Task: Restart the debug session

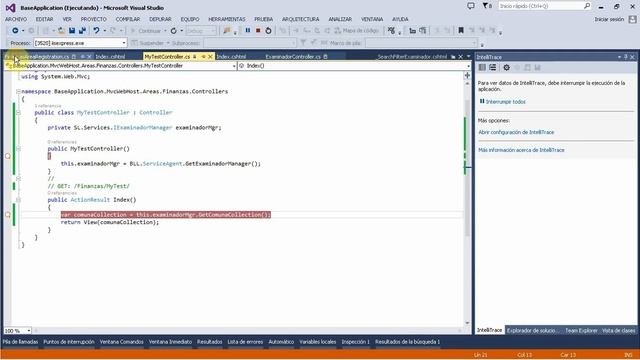Action: point(268,31)
